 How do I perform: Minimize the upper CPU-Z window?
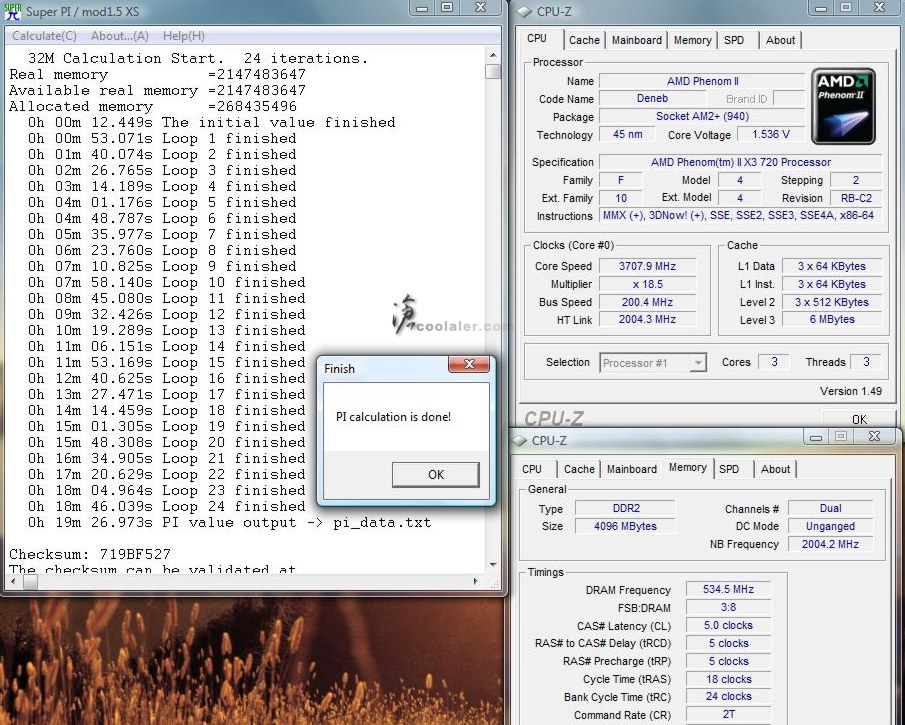(821, 8)
